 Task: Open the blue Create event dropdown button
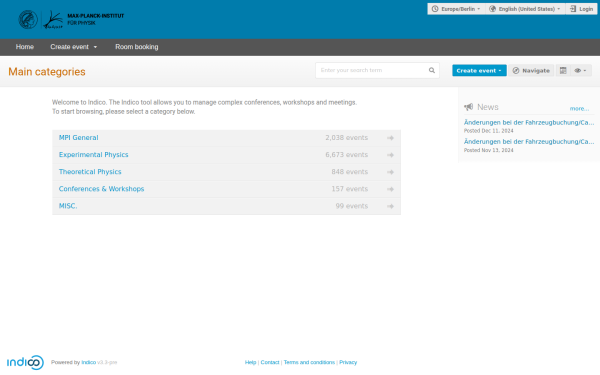(x=479, y=70)
